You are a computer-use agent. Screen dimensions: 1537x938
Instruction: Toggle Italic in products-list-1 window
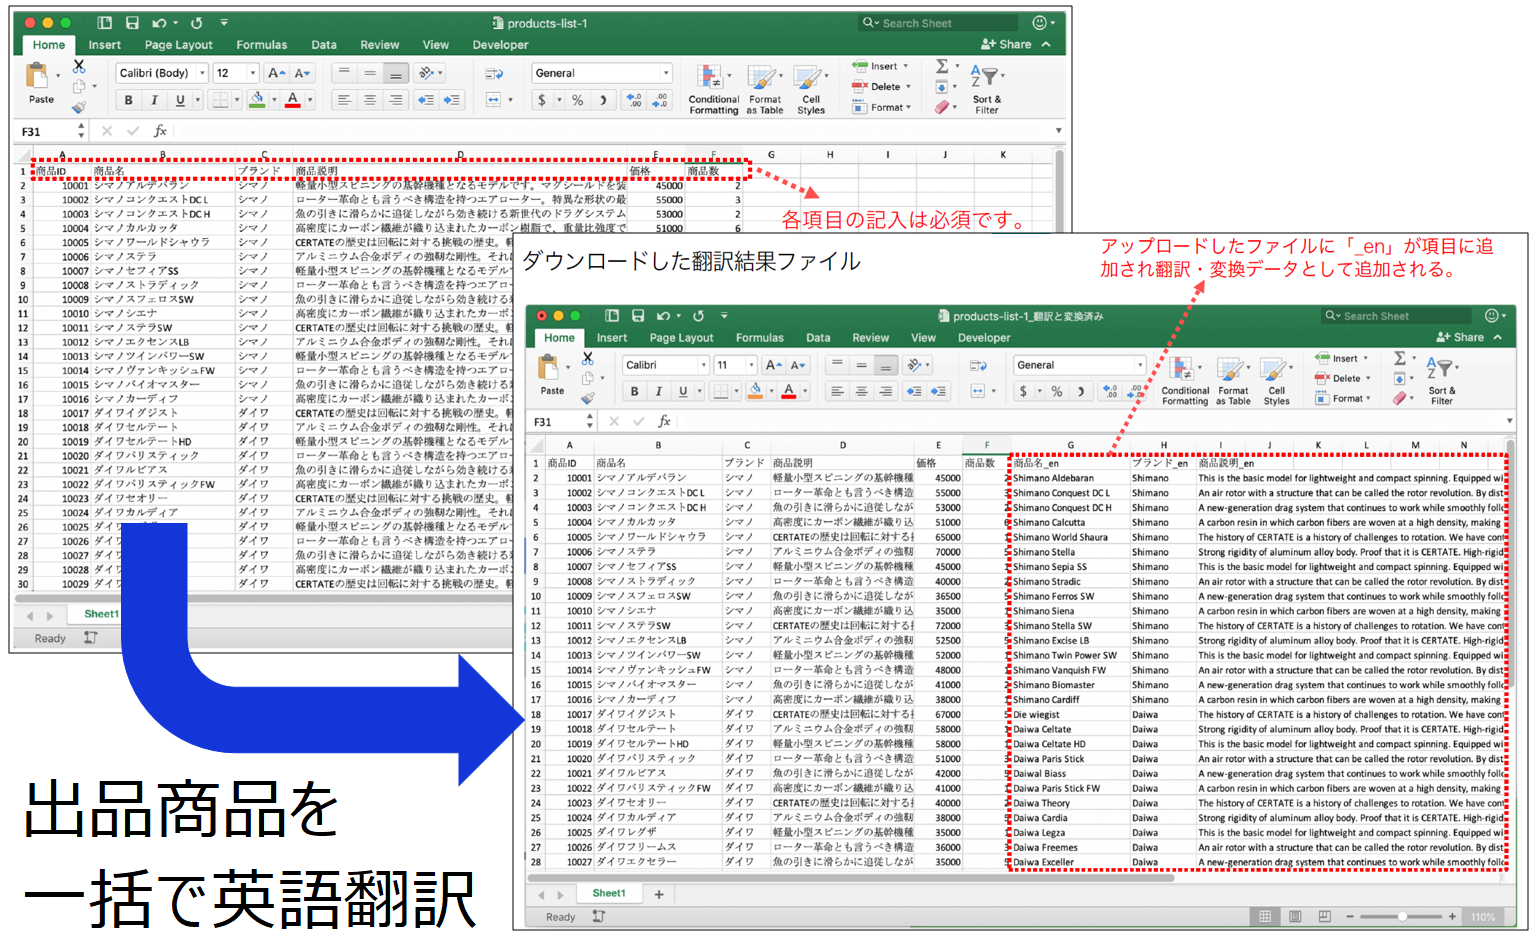pos(154,100)
